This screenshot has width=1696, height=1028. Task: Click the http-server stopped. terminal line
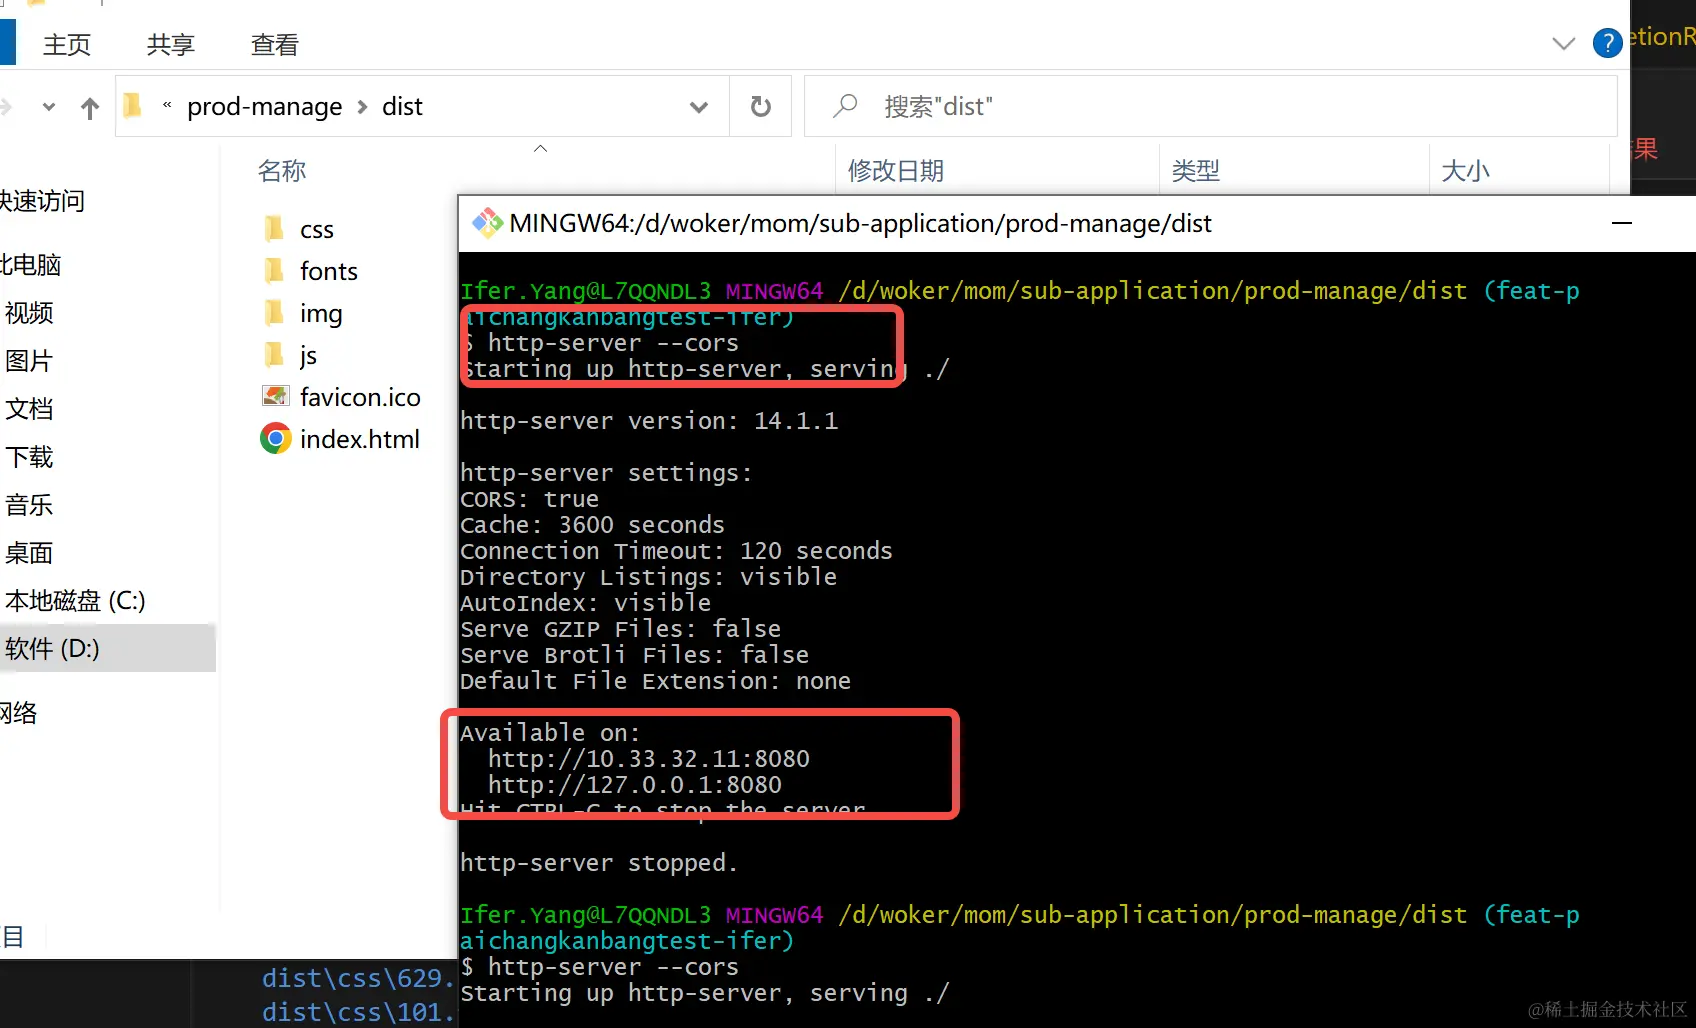599,863
